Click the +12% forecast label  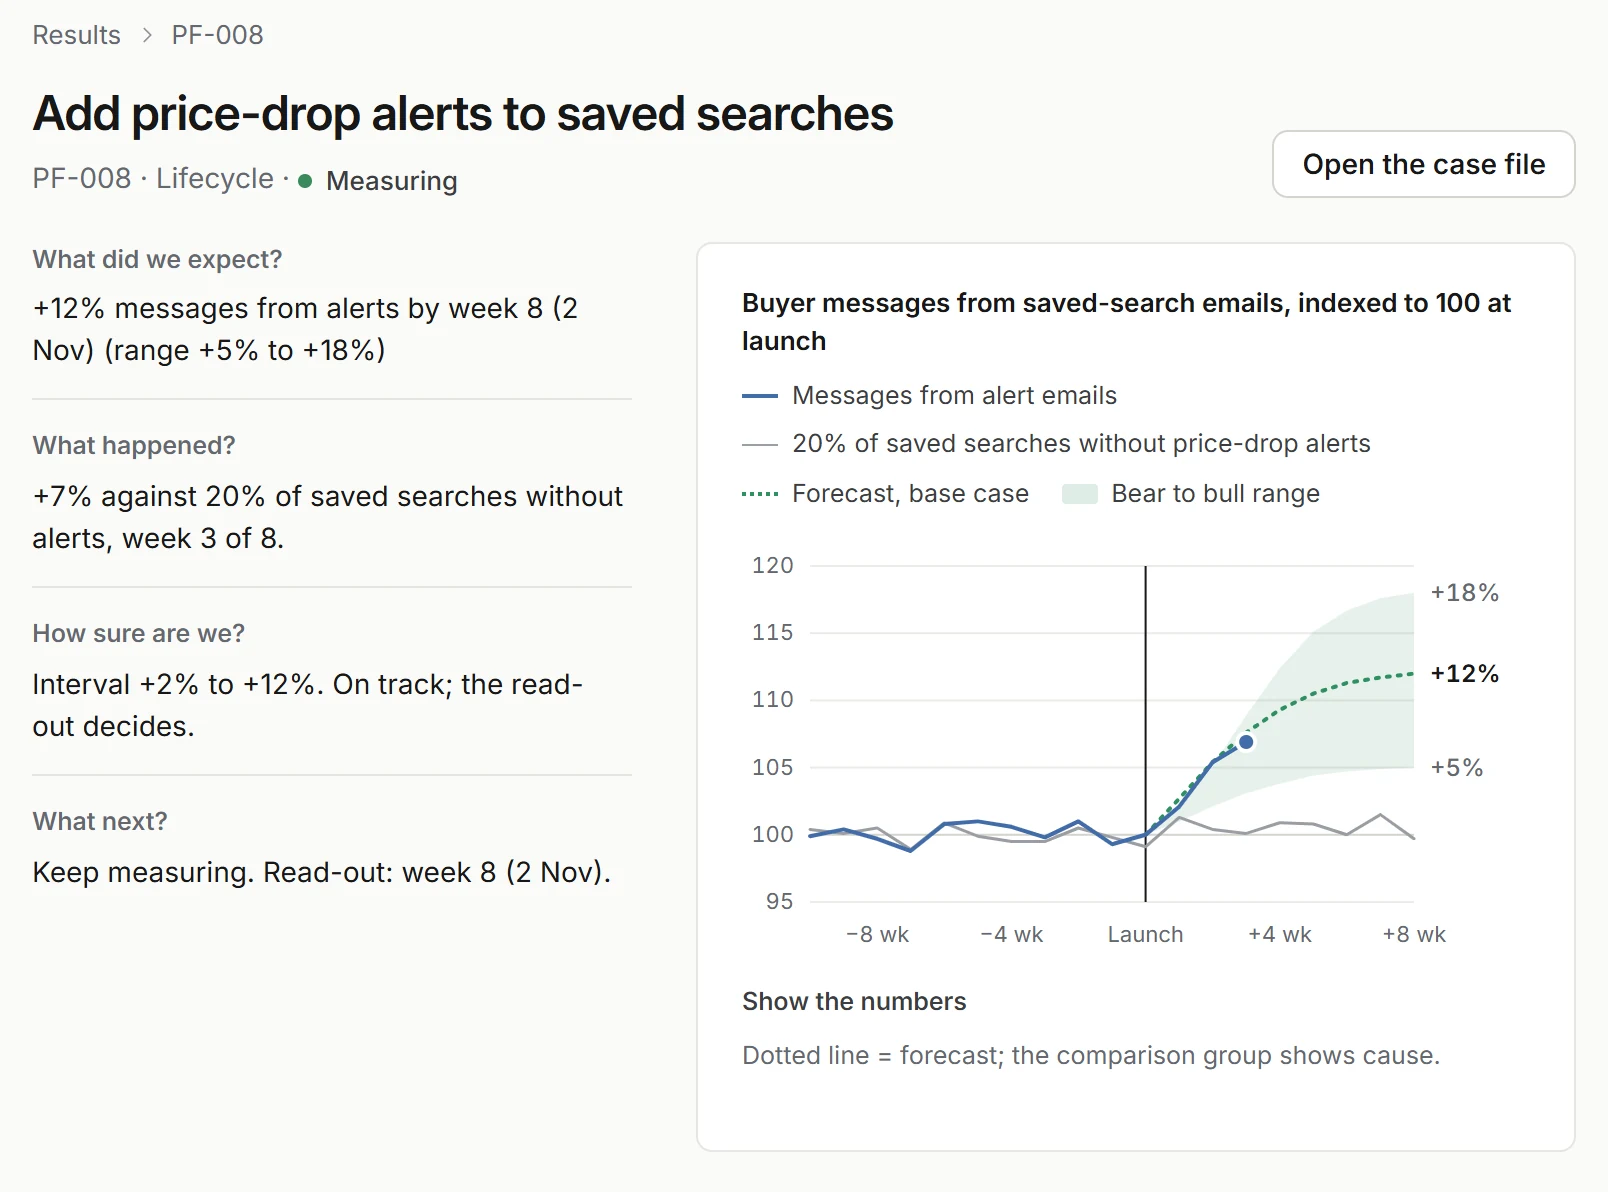[1464, 673]
